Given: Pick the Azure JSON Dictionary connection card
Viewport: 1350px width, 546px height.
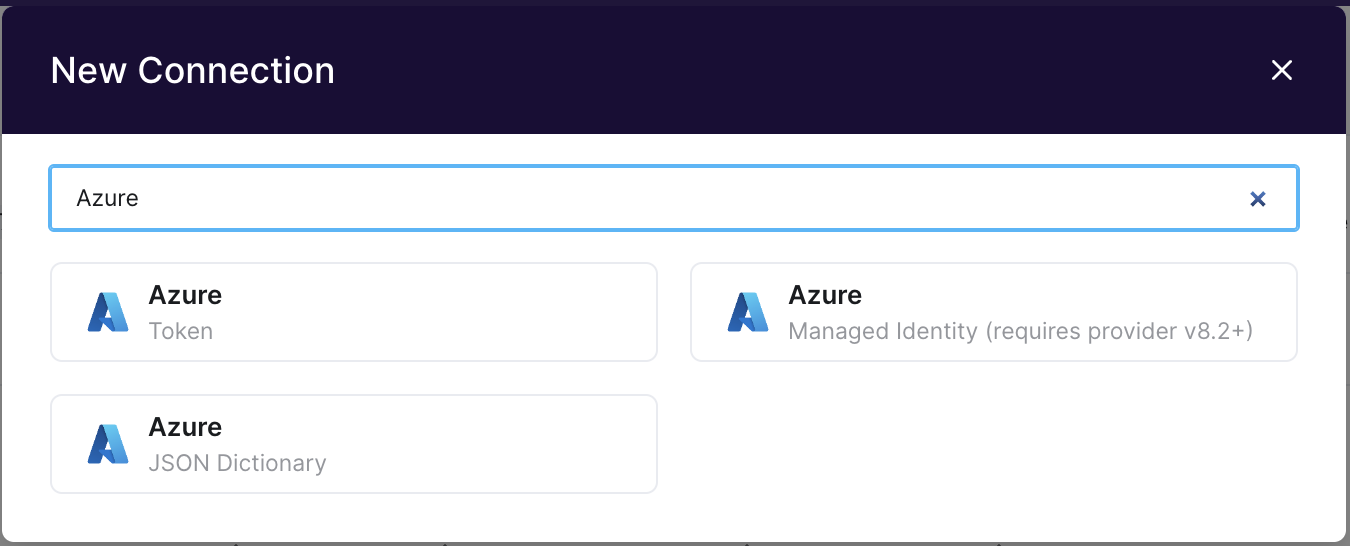Looking at the screenshot, I should point(353,444).
